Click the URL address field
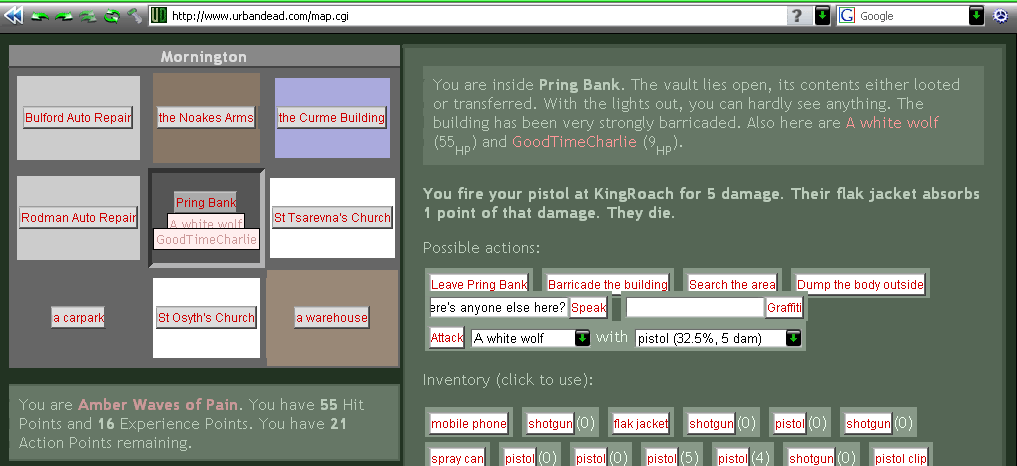This screenshot has height=466, width=1017. (x=477, y=16)
